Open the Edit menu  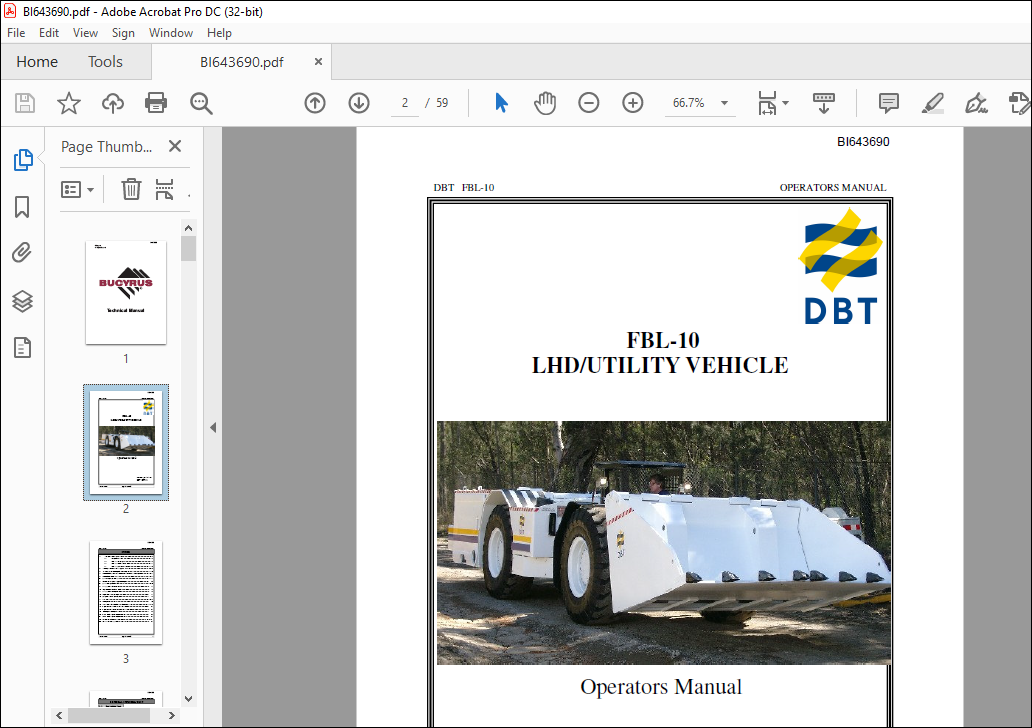click(x=49, y=33)
